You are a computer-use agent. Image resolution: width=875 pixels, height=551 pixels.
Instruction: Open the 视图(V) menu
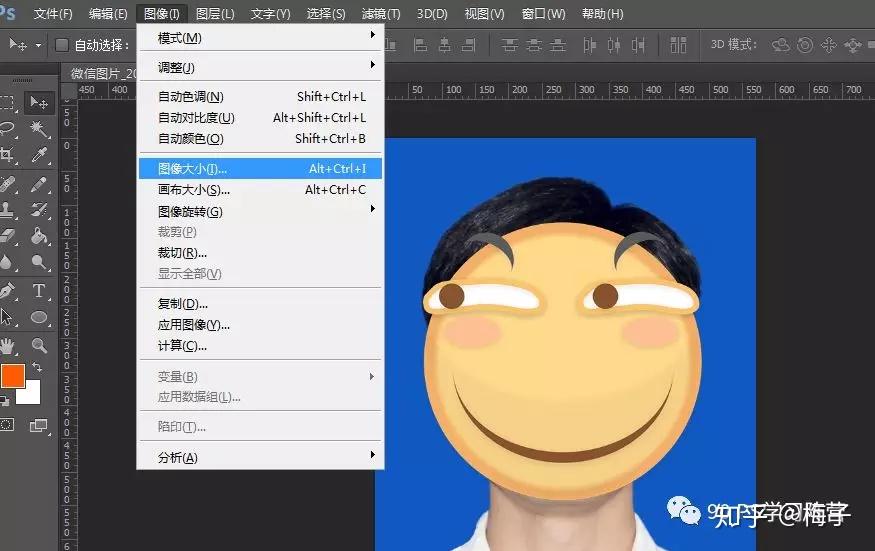(484, 13)
